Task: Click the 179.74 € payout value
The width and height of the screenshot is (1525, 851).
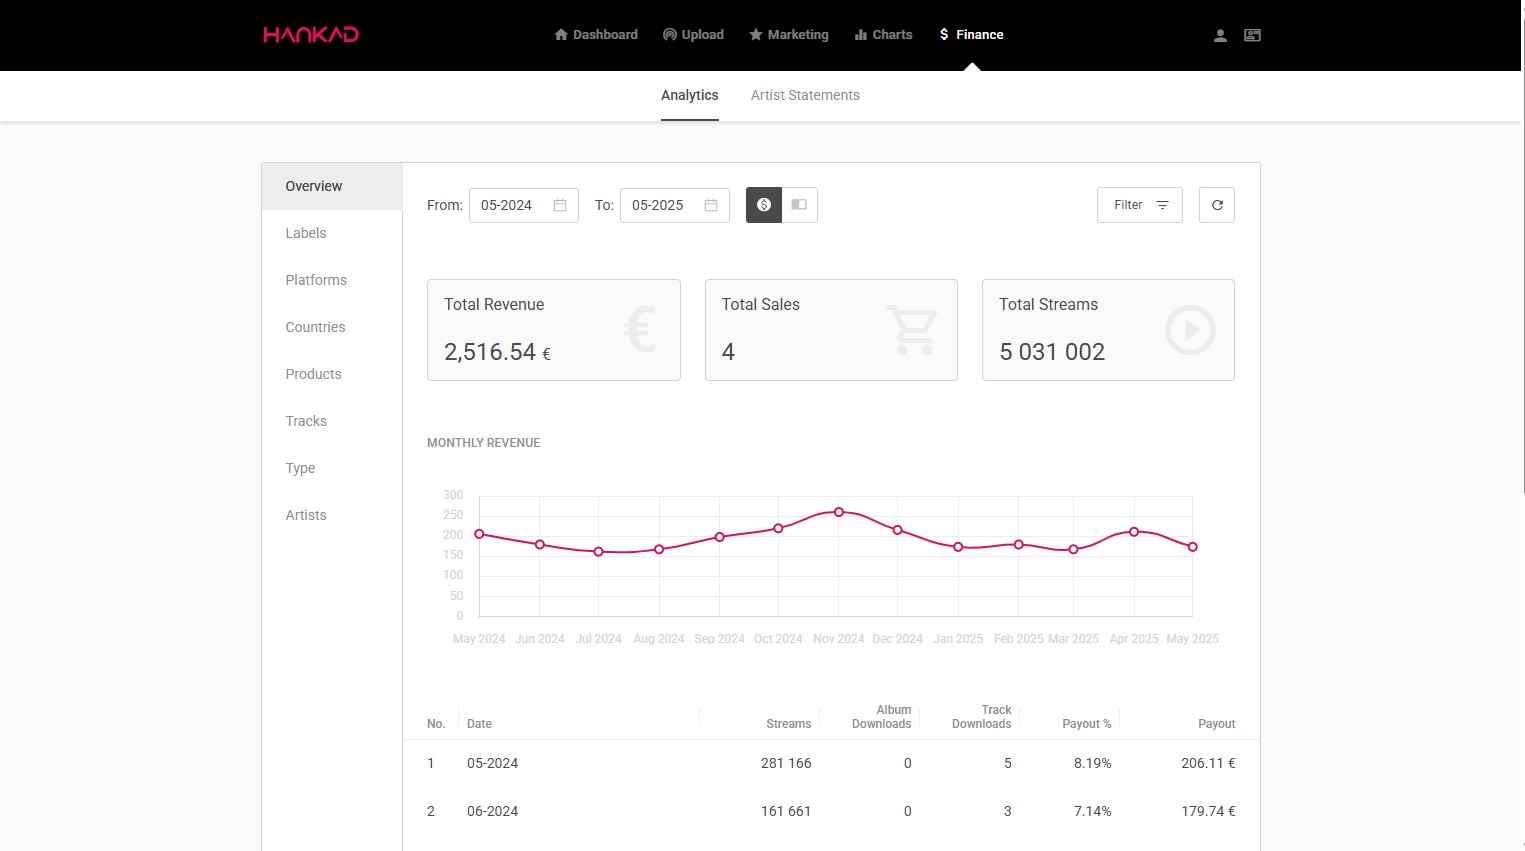Action: [1208, 811]
